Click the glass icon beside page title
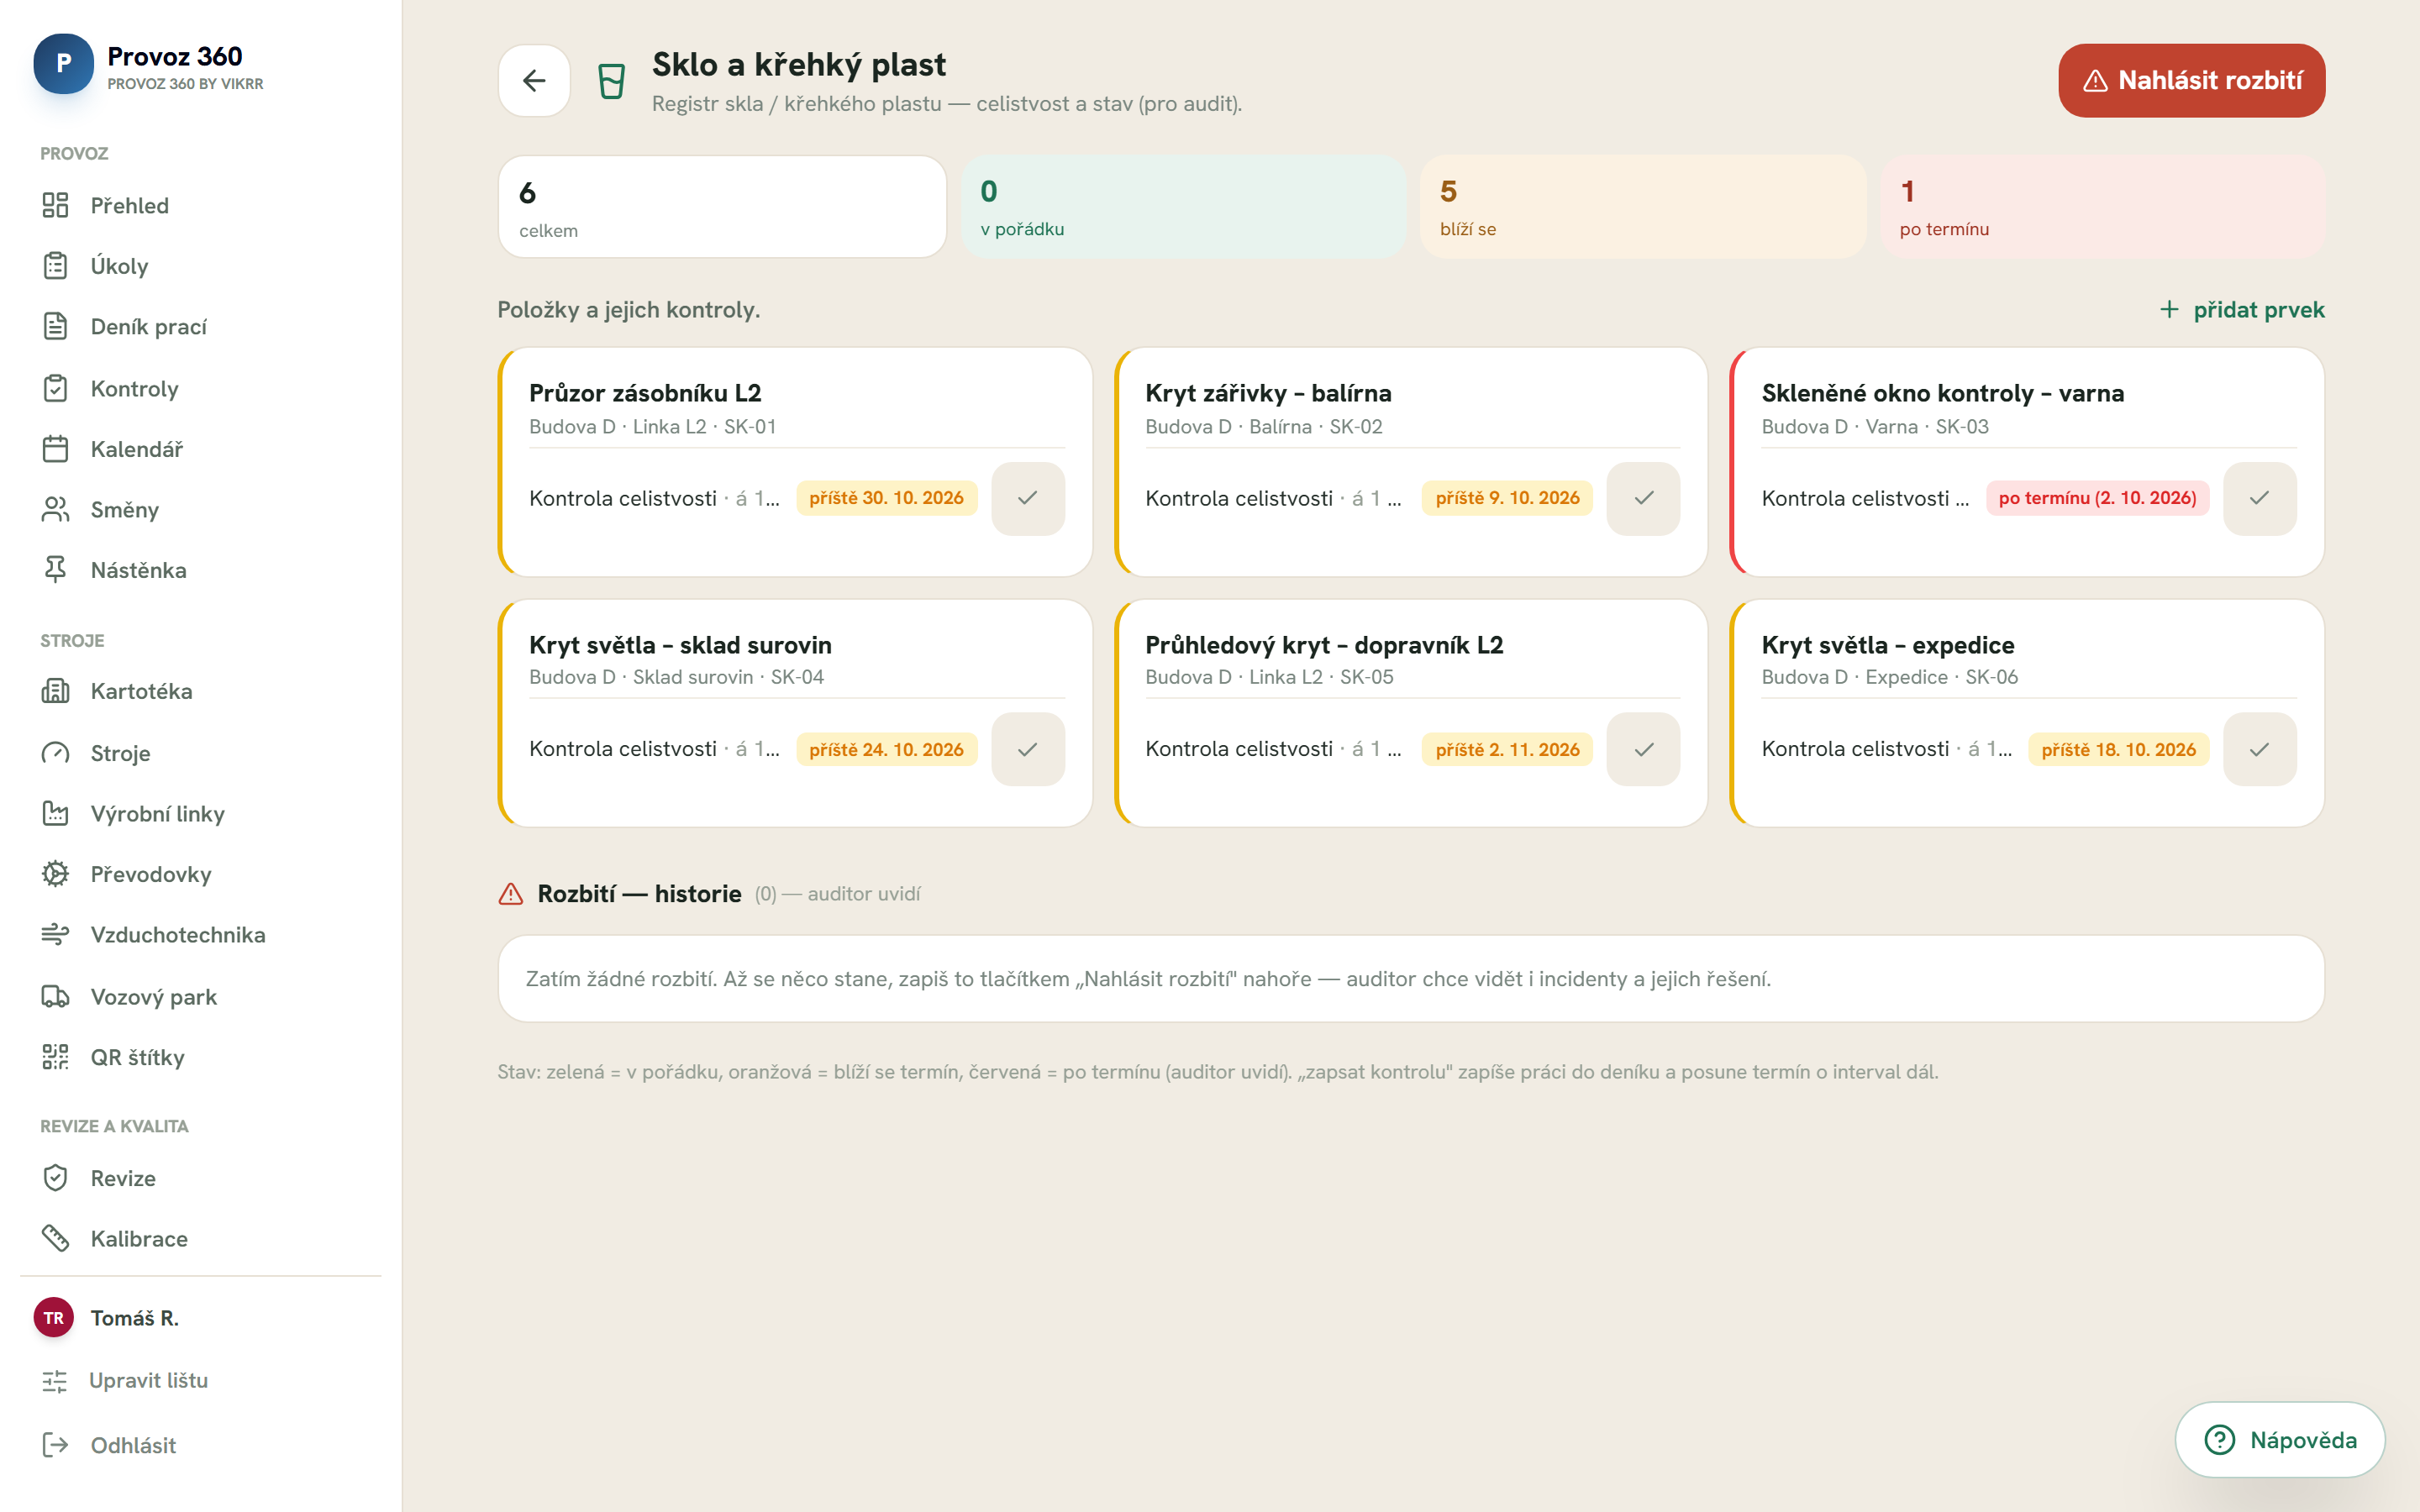Screen dimensions: 2420x1512 coord(611,81)
